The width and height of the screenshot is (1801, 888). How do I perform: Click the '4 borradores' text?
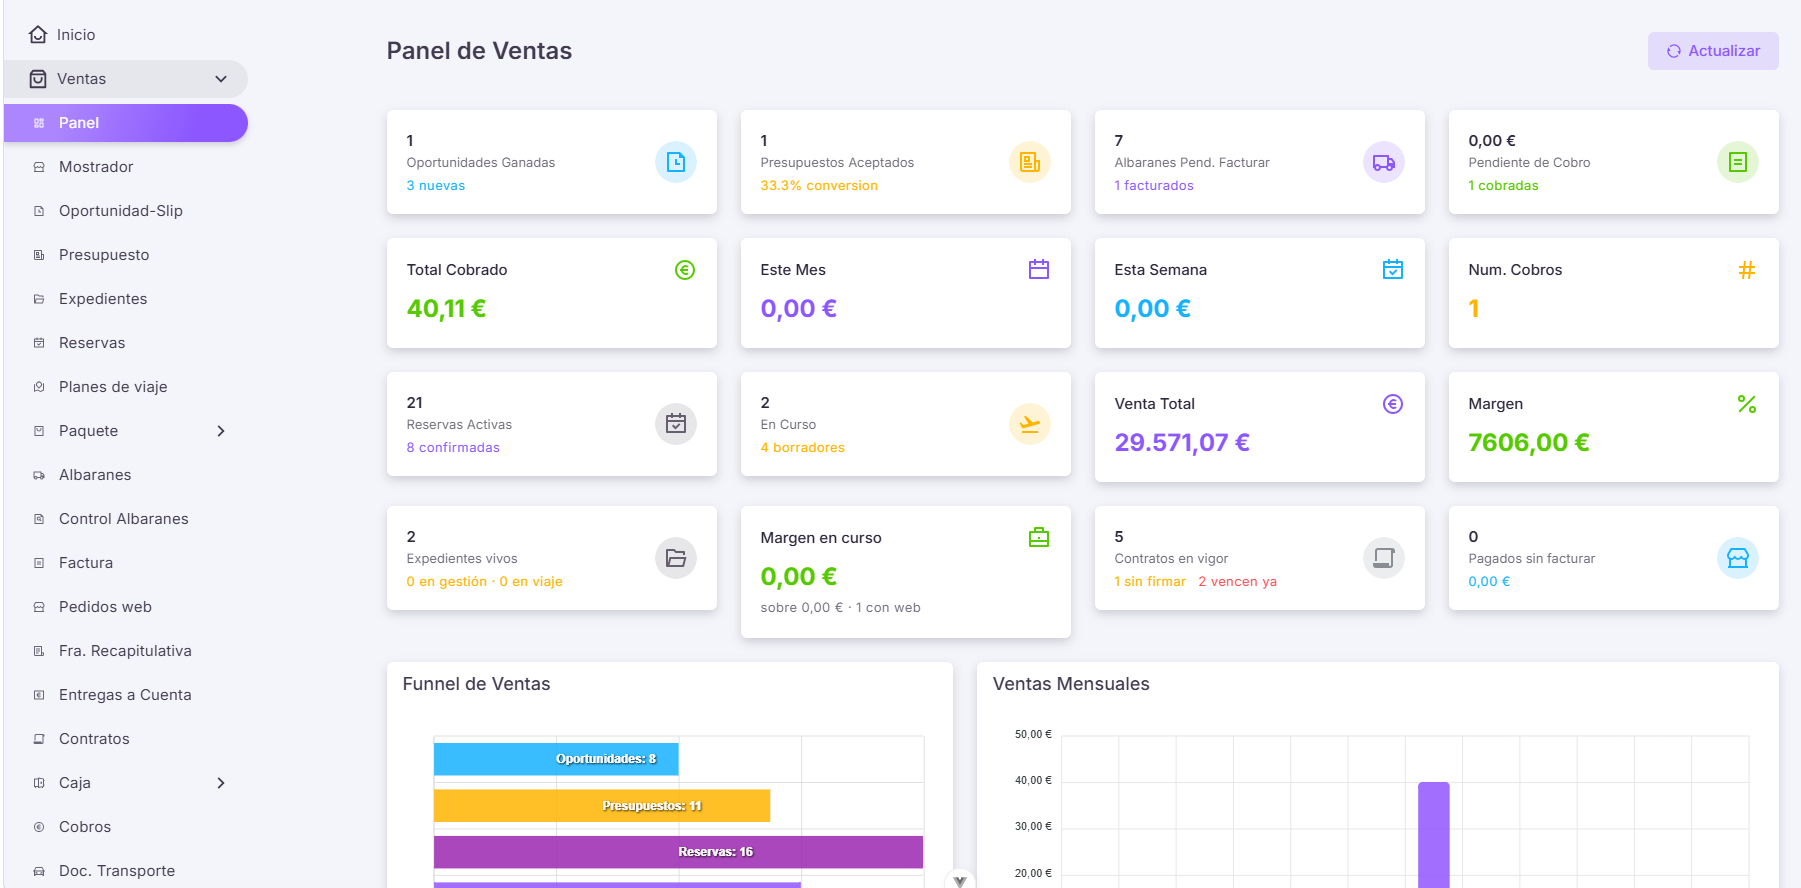802,448
